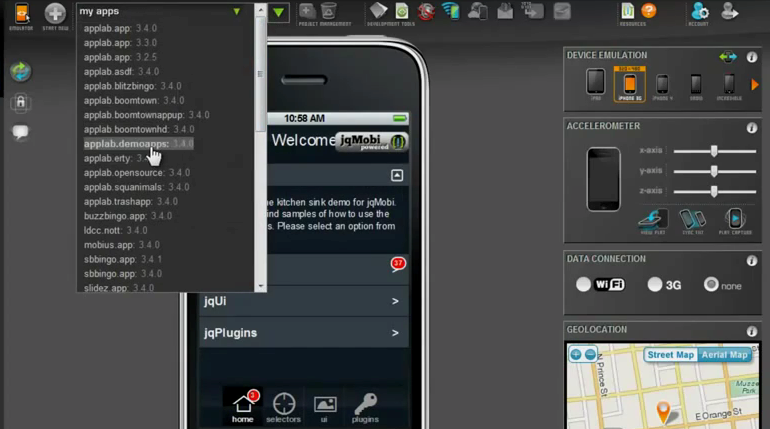The width and height of the screenshot is (770, 429).
Task: Choose buzzbingo.app: 3.4.0 from list
Action: (128, 216)
